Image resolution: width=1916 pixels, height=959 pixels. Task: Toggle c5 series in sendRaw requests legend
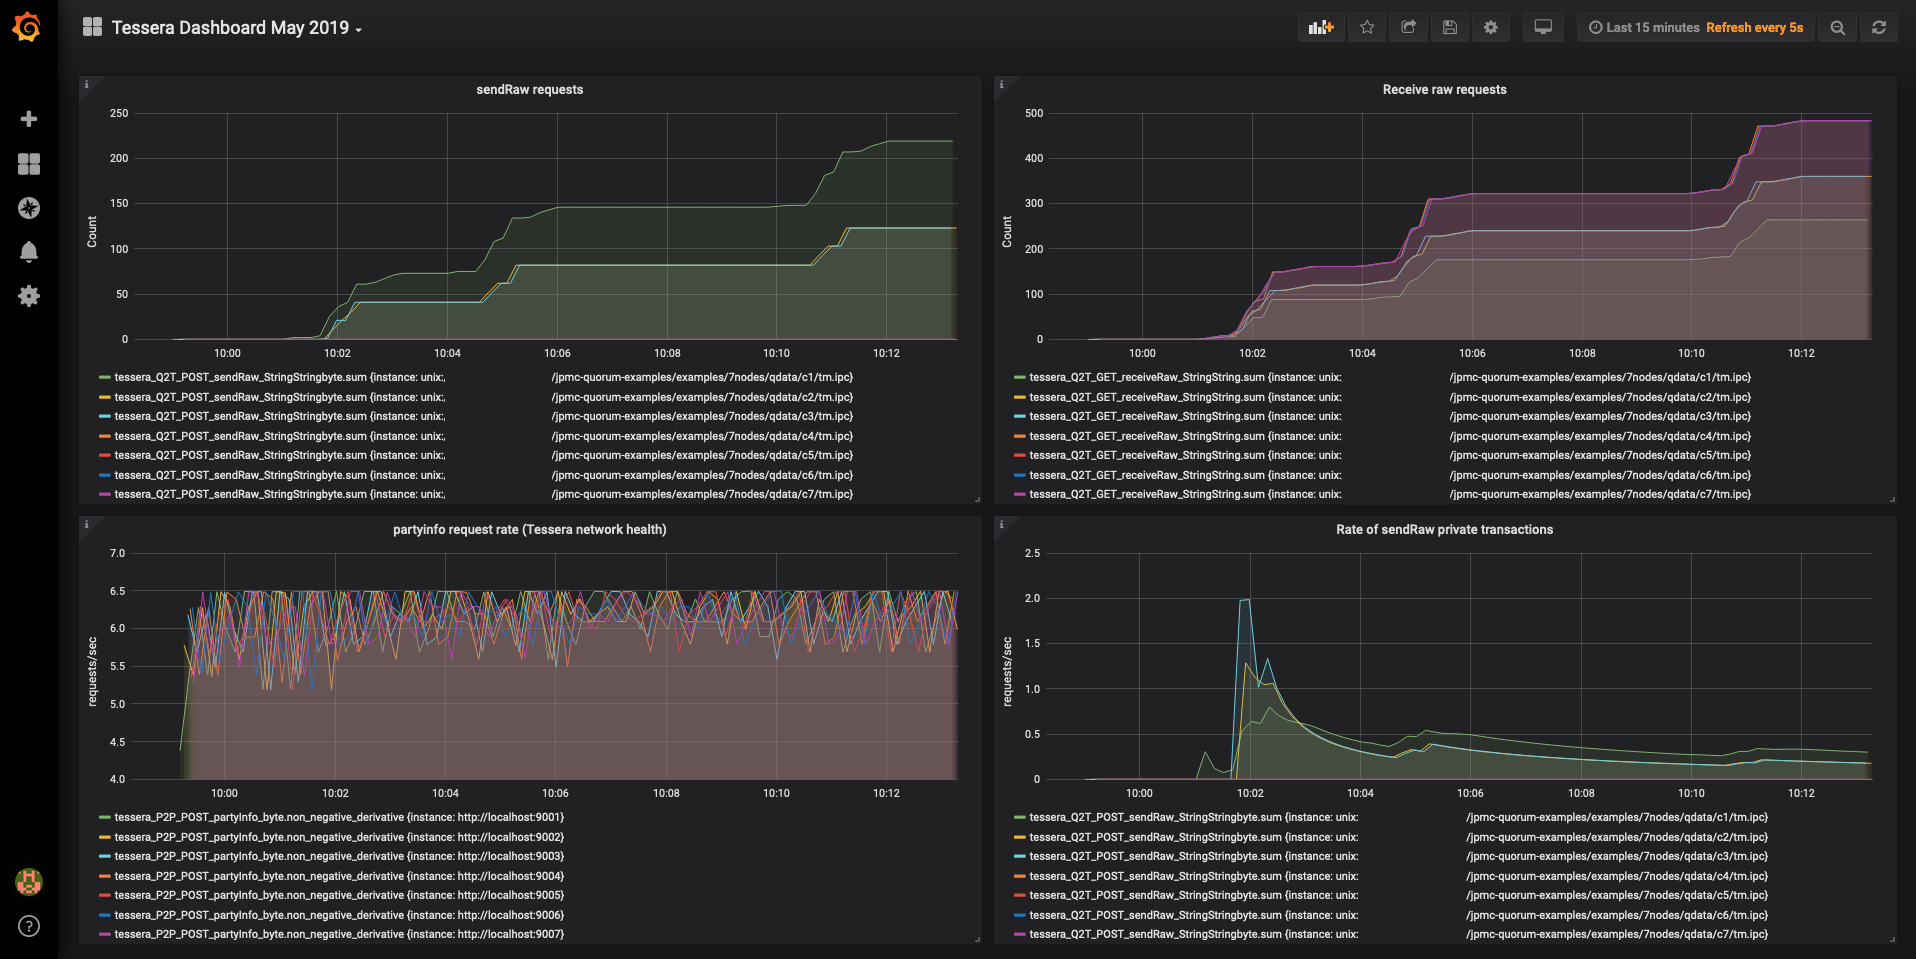tap(483, 455)
